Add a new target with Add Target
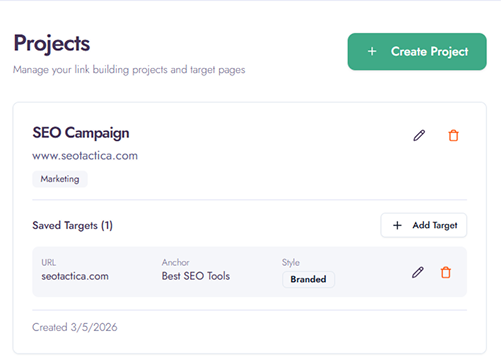The width and height of the screenshot is (501, 364). coord(424,225)
